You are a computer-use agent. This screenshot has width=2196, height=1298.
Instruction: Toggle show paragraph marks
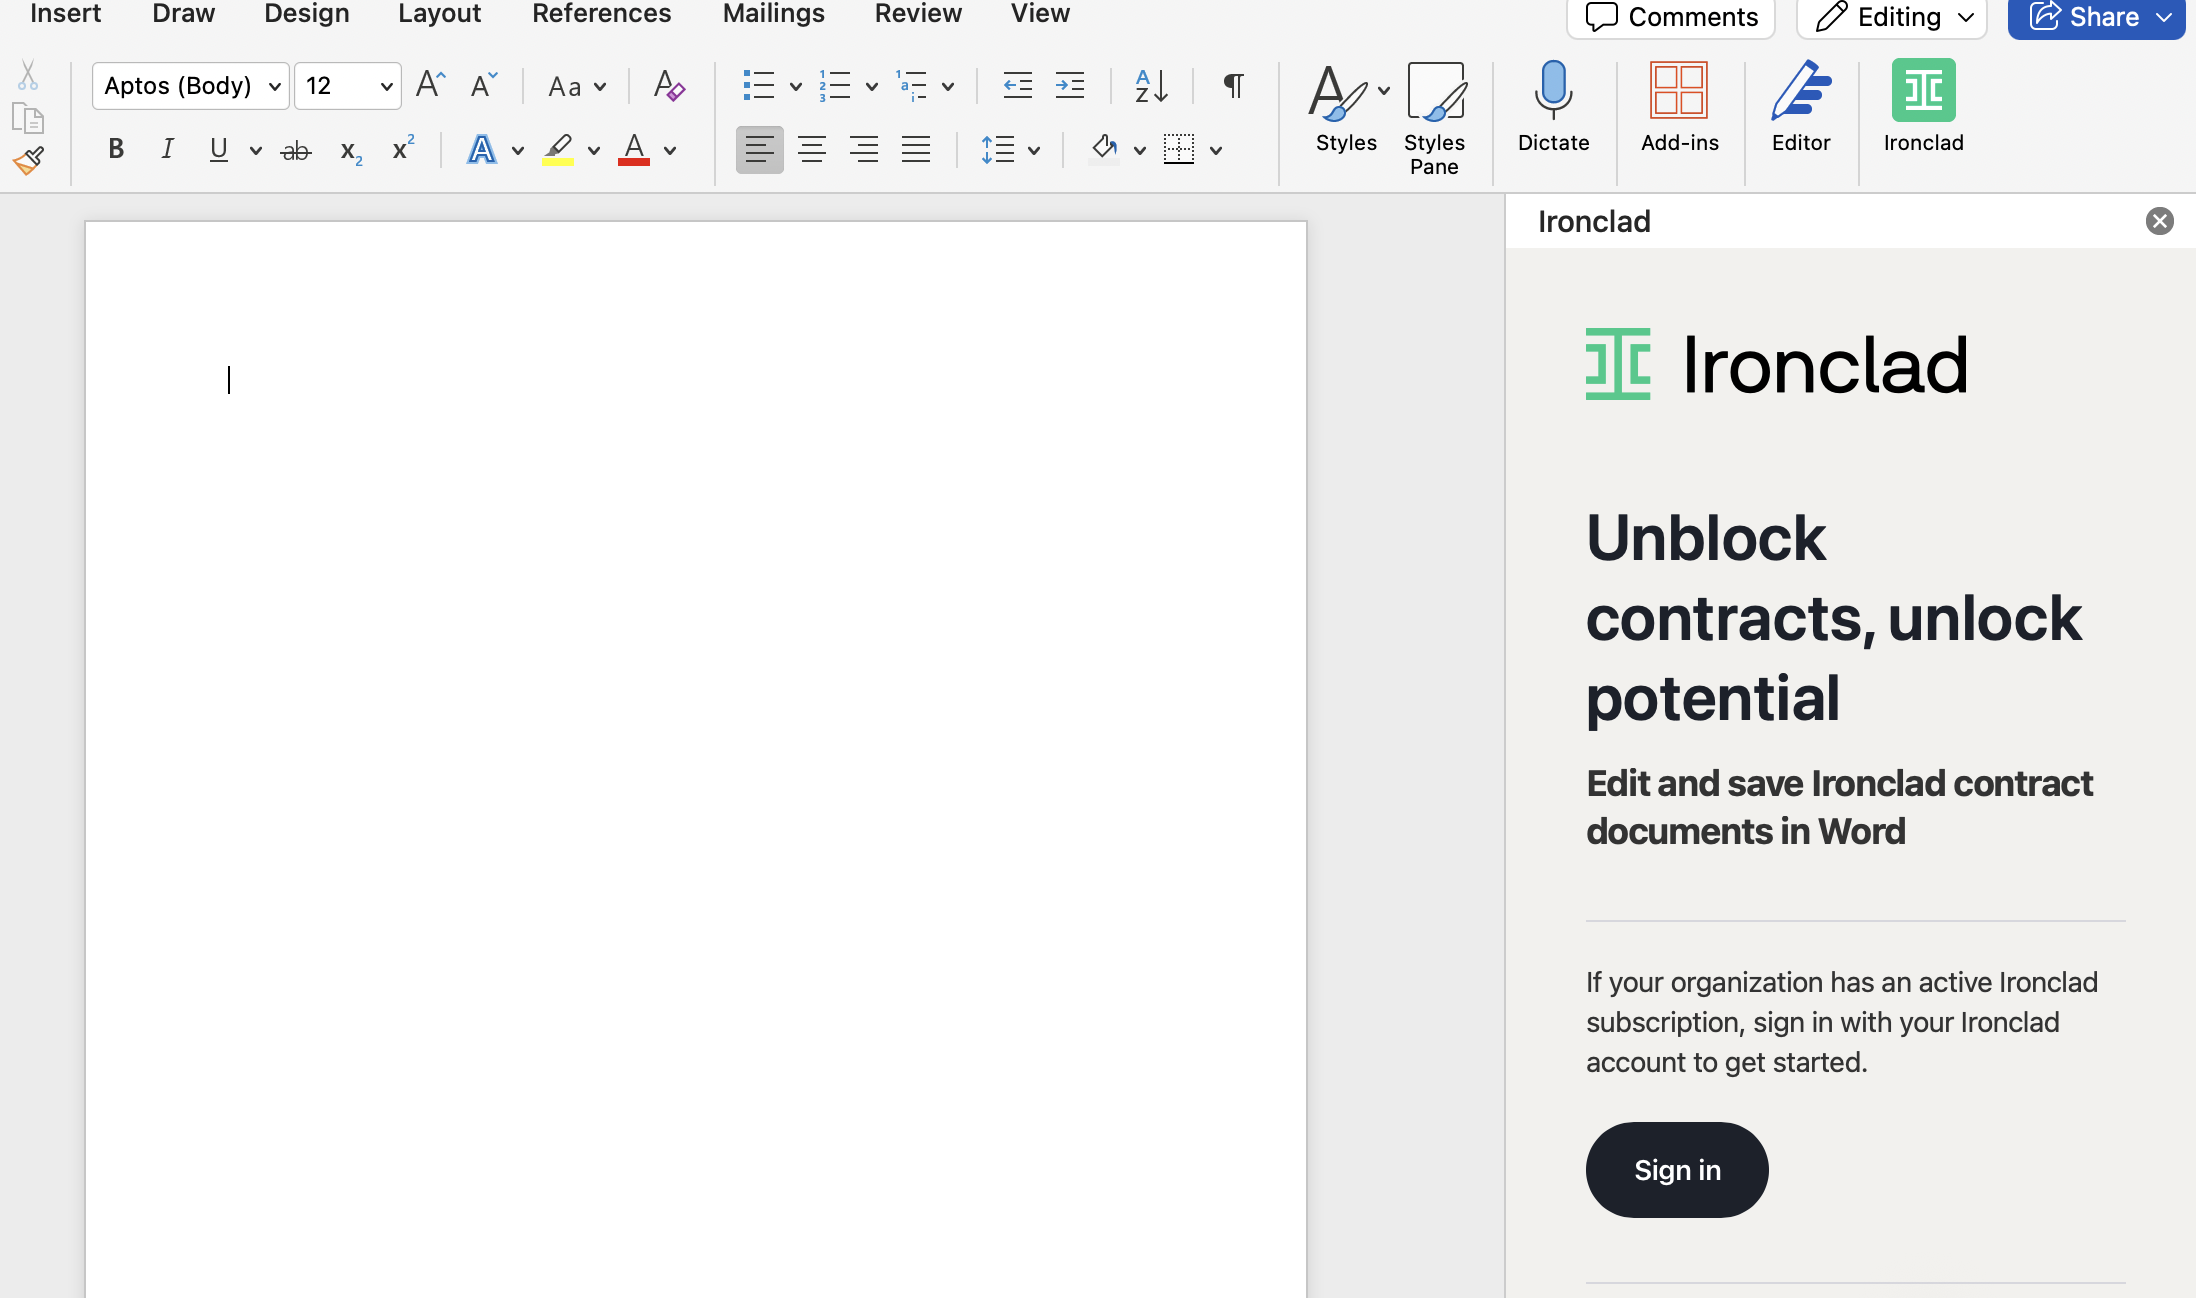click(x=1234, y=85)
